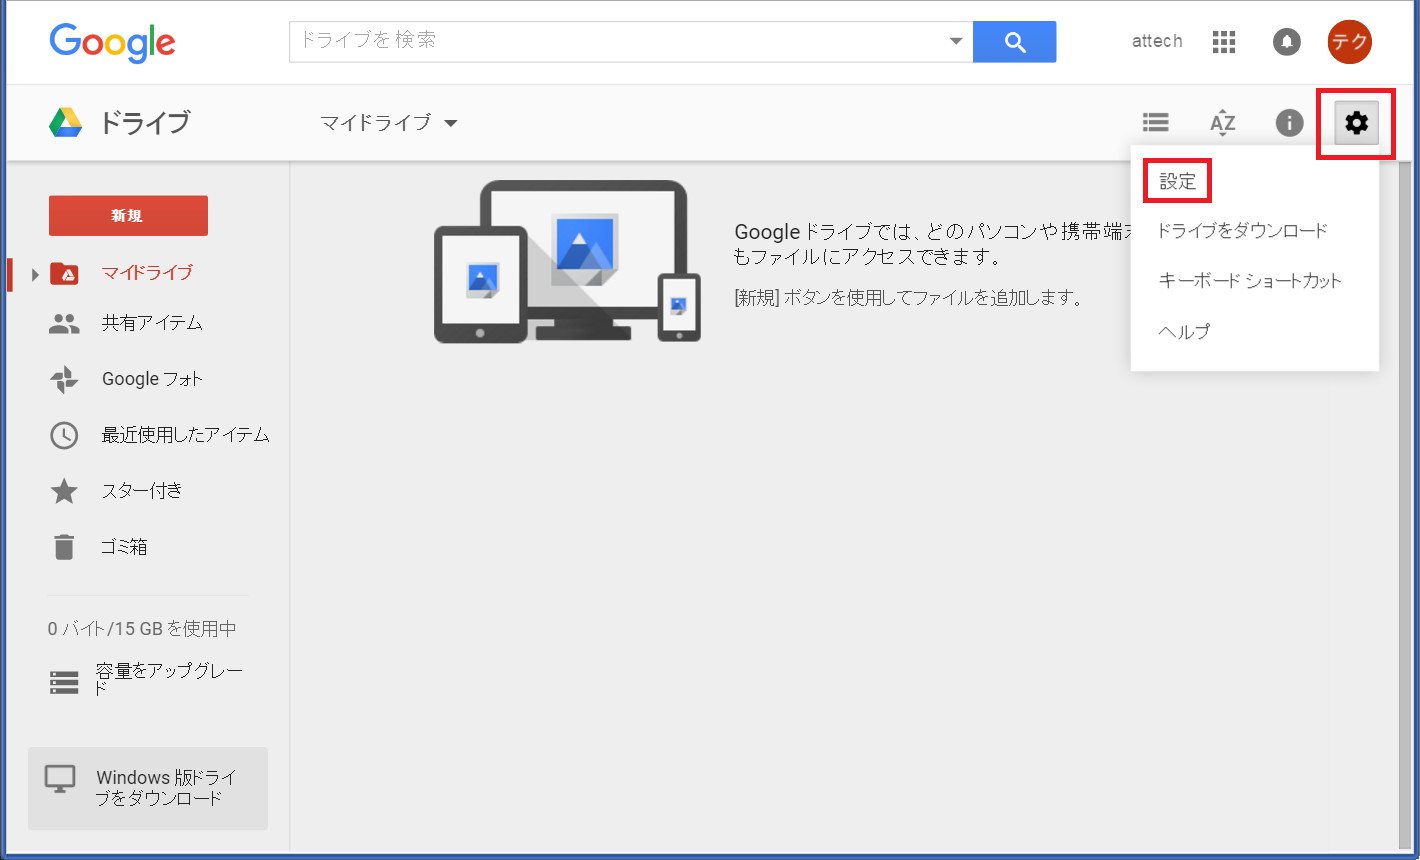Image resolution: width=1420 pixels, height=860 pixels.
Task: Click the monitor icon in download box
Action: 61,780
